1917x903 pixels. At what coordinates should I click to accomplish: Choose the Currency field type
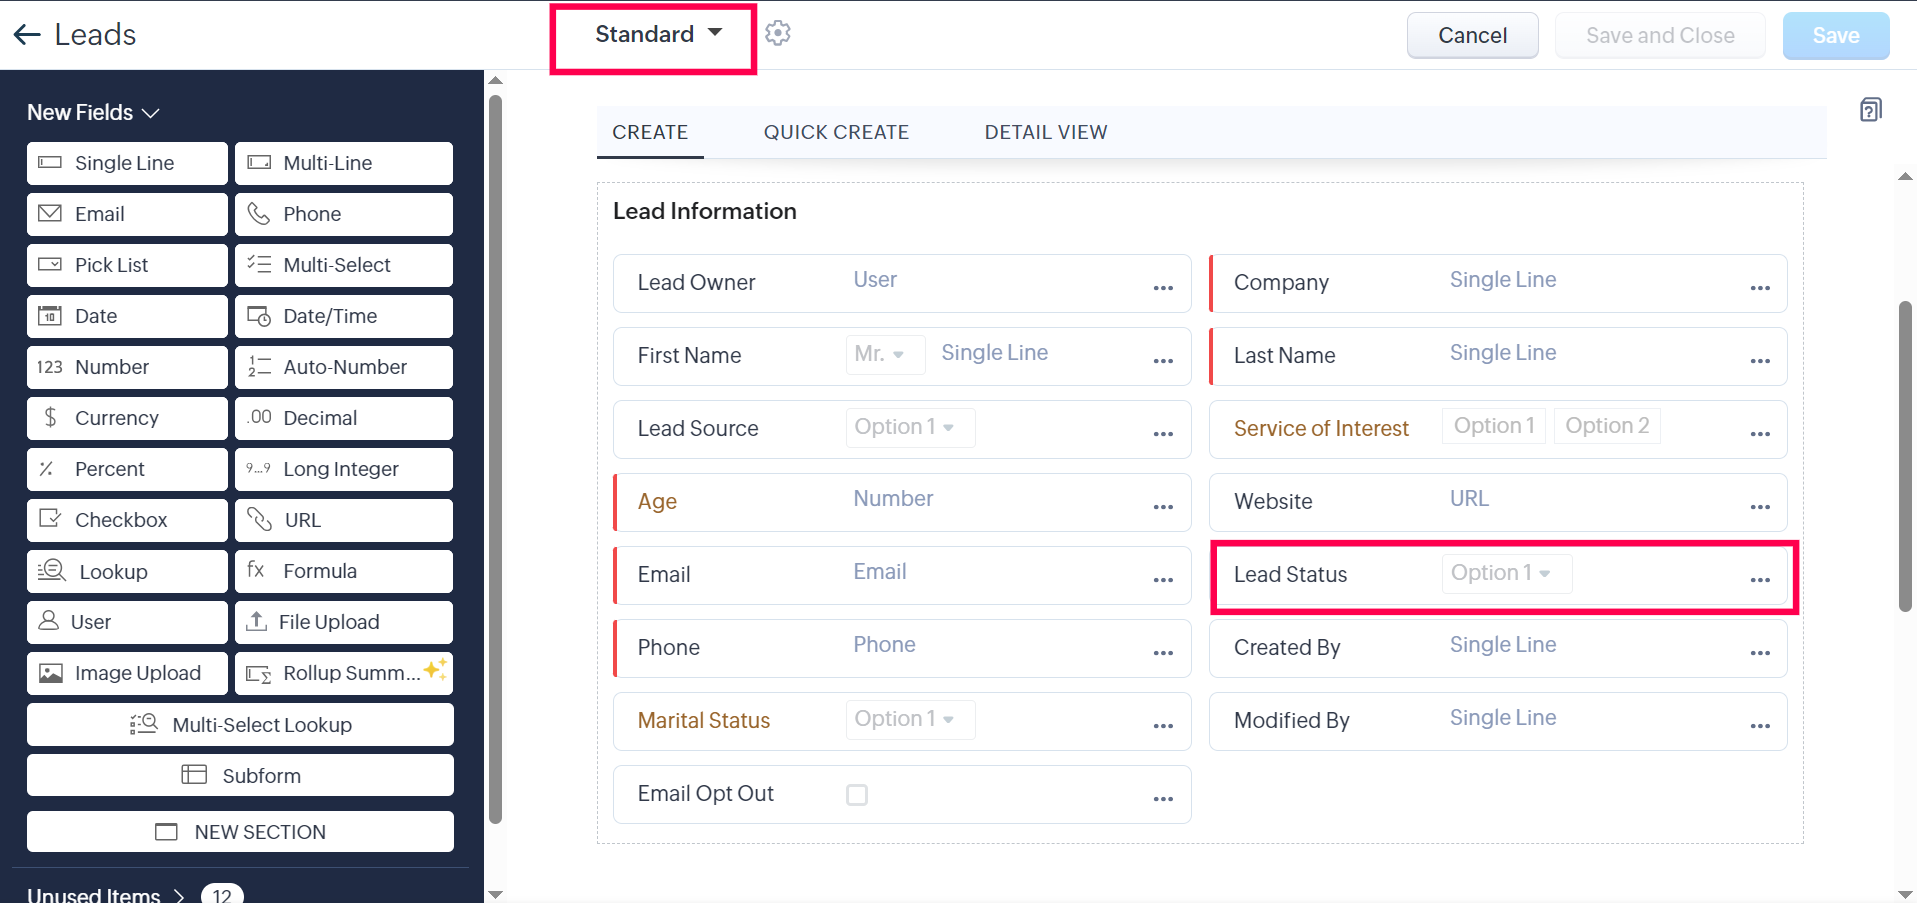[127, 418]
